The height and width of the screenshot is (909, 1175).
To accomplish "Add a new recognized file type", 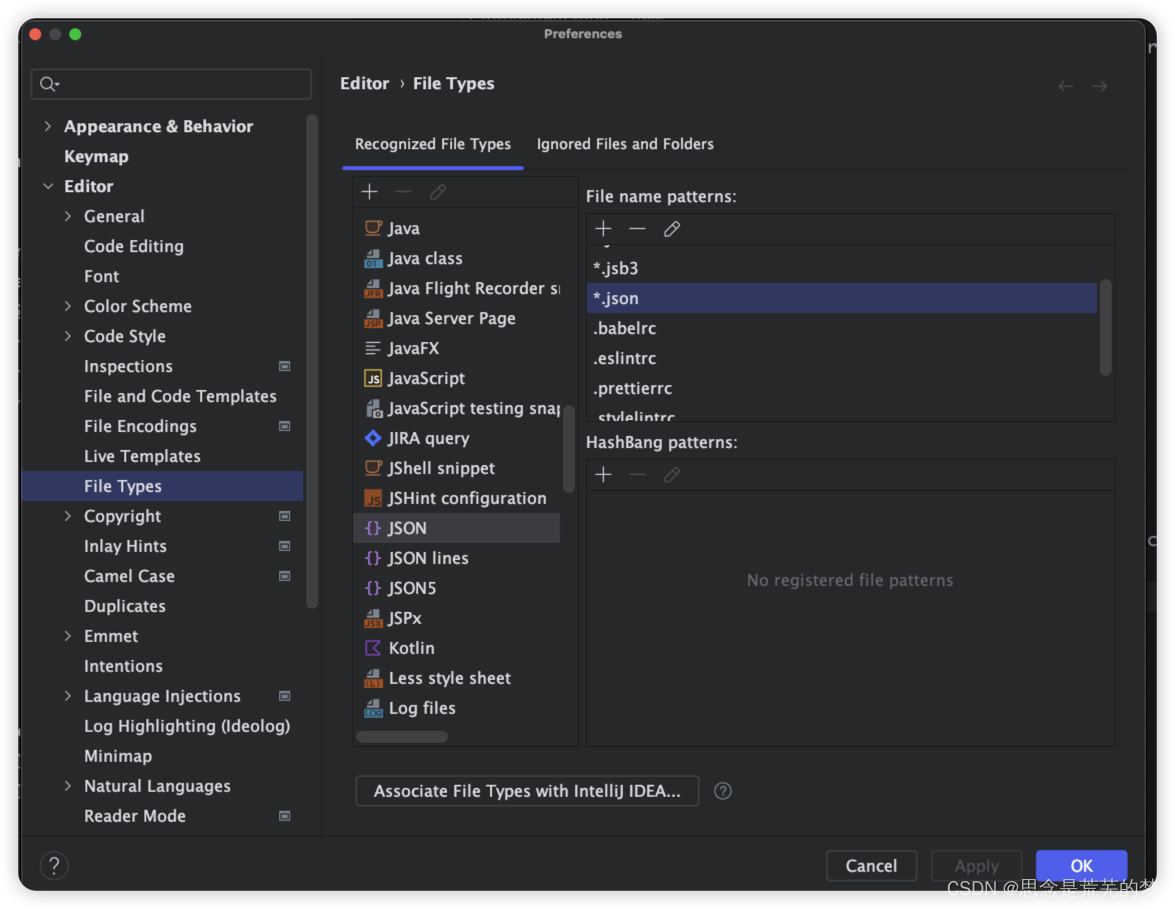I will [370, 192].
